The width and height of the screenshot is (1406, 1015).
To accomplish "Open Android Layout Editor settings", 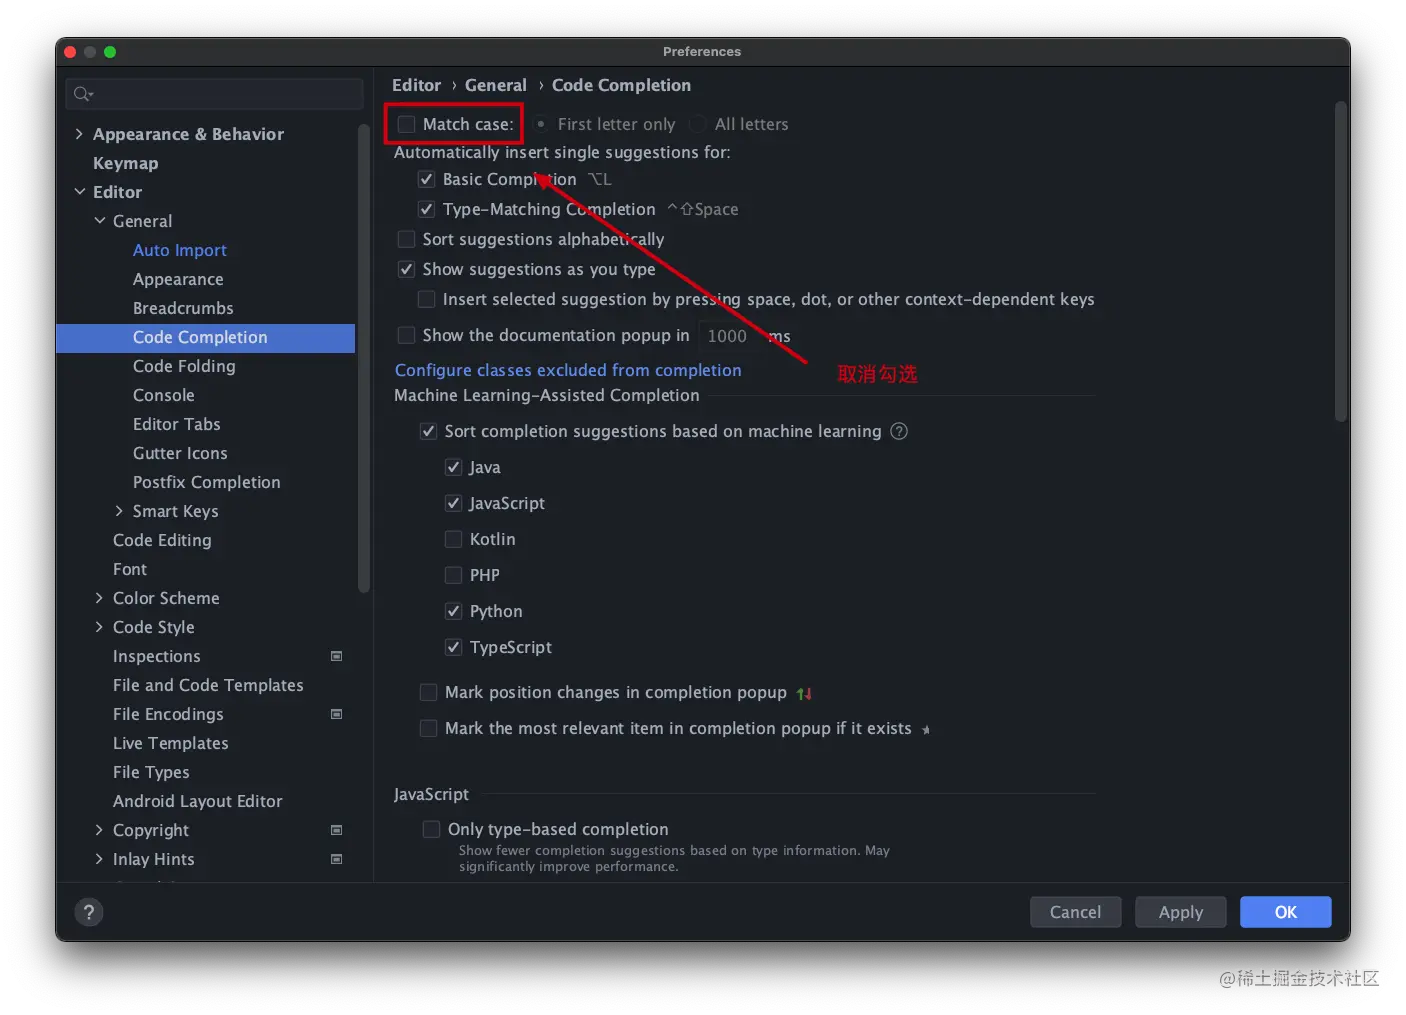I will 198,801.
